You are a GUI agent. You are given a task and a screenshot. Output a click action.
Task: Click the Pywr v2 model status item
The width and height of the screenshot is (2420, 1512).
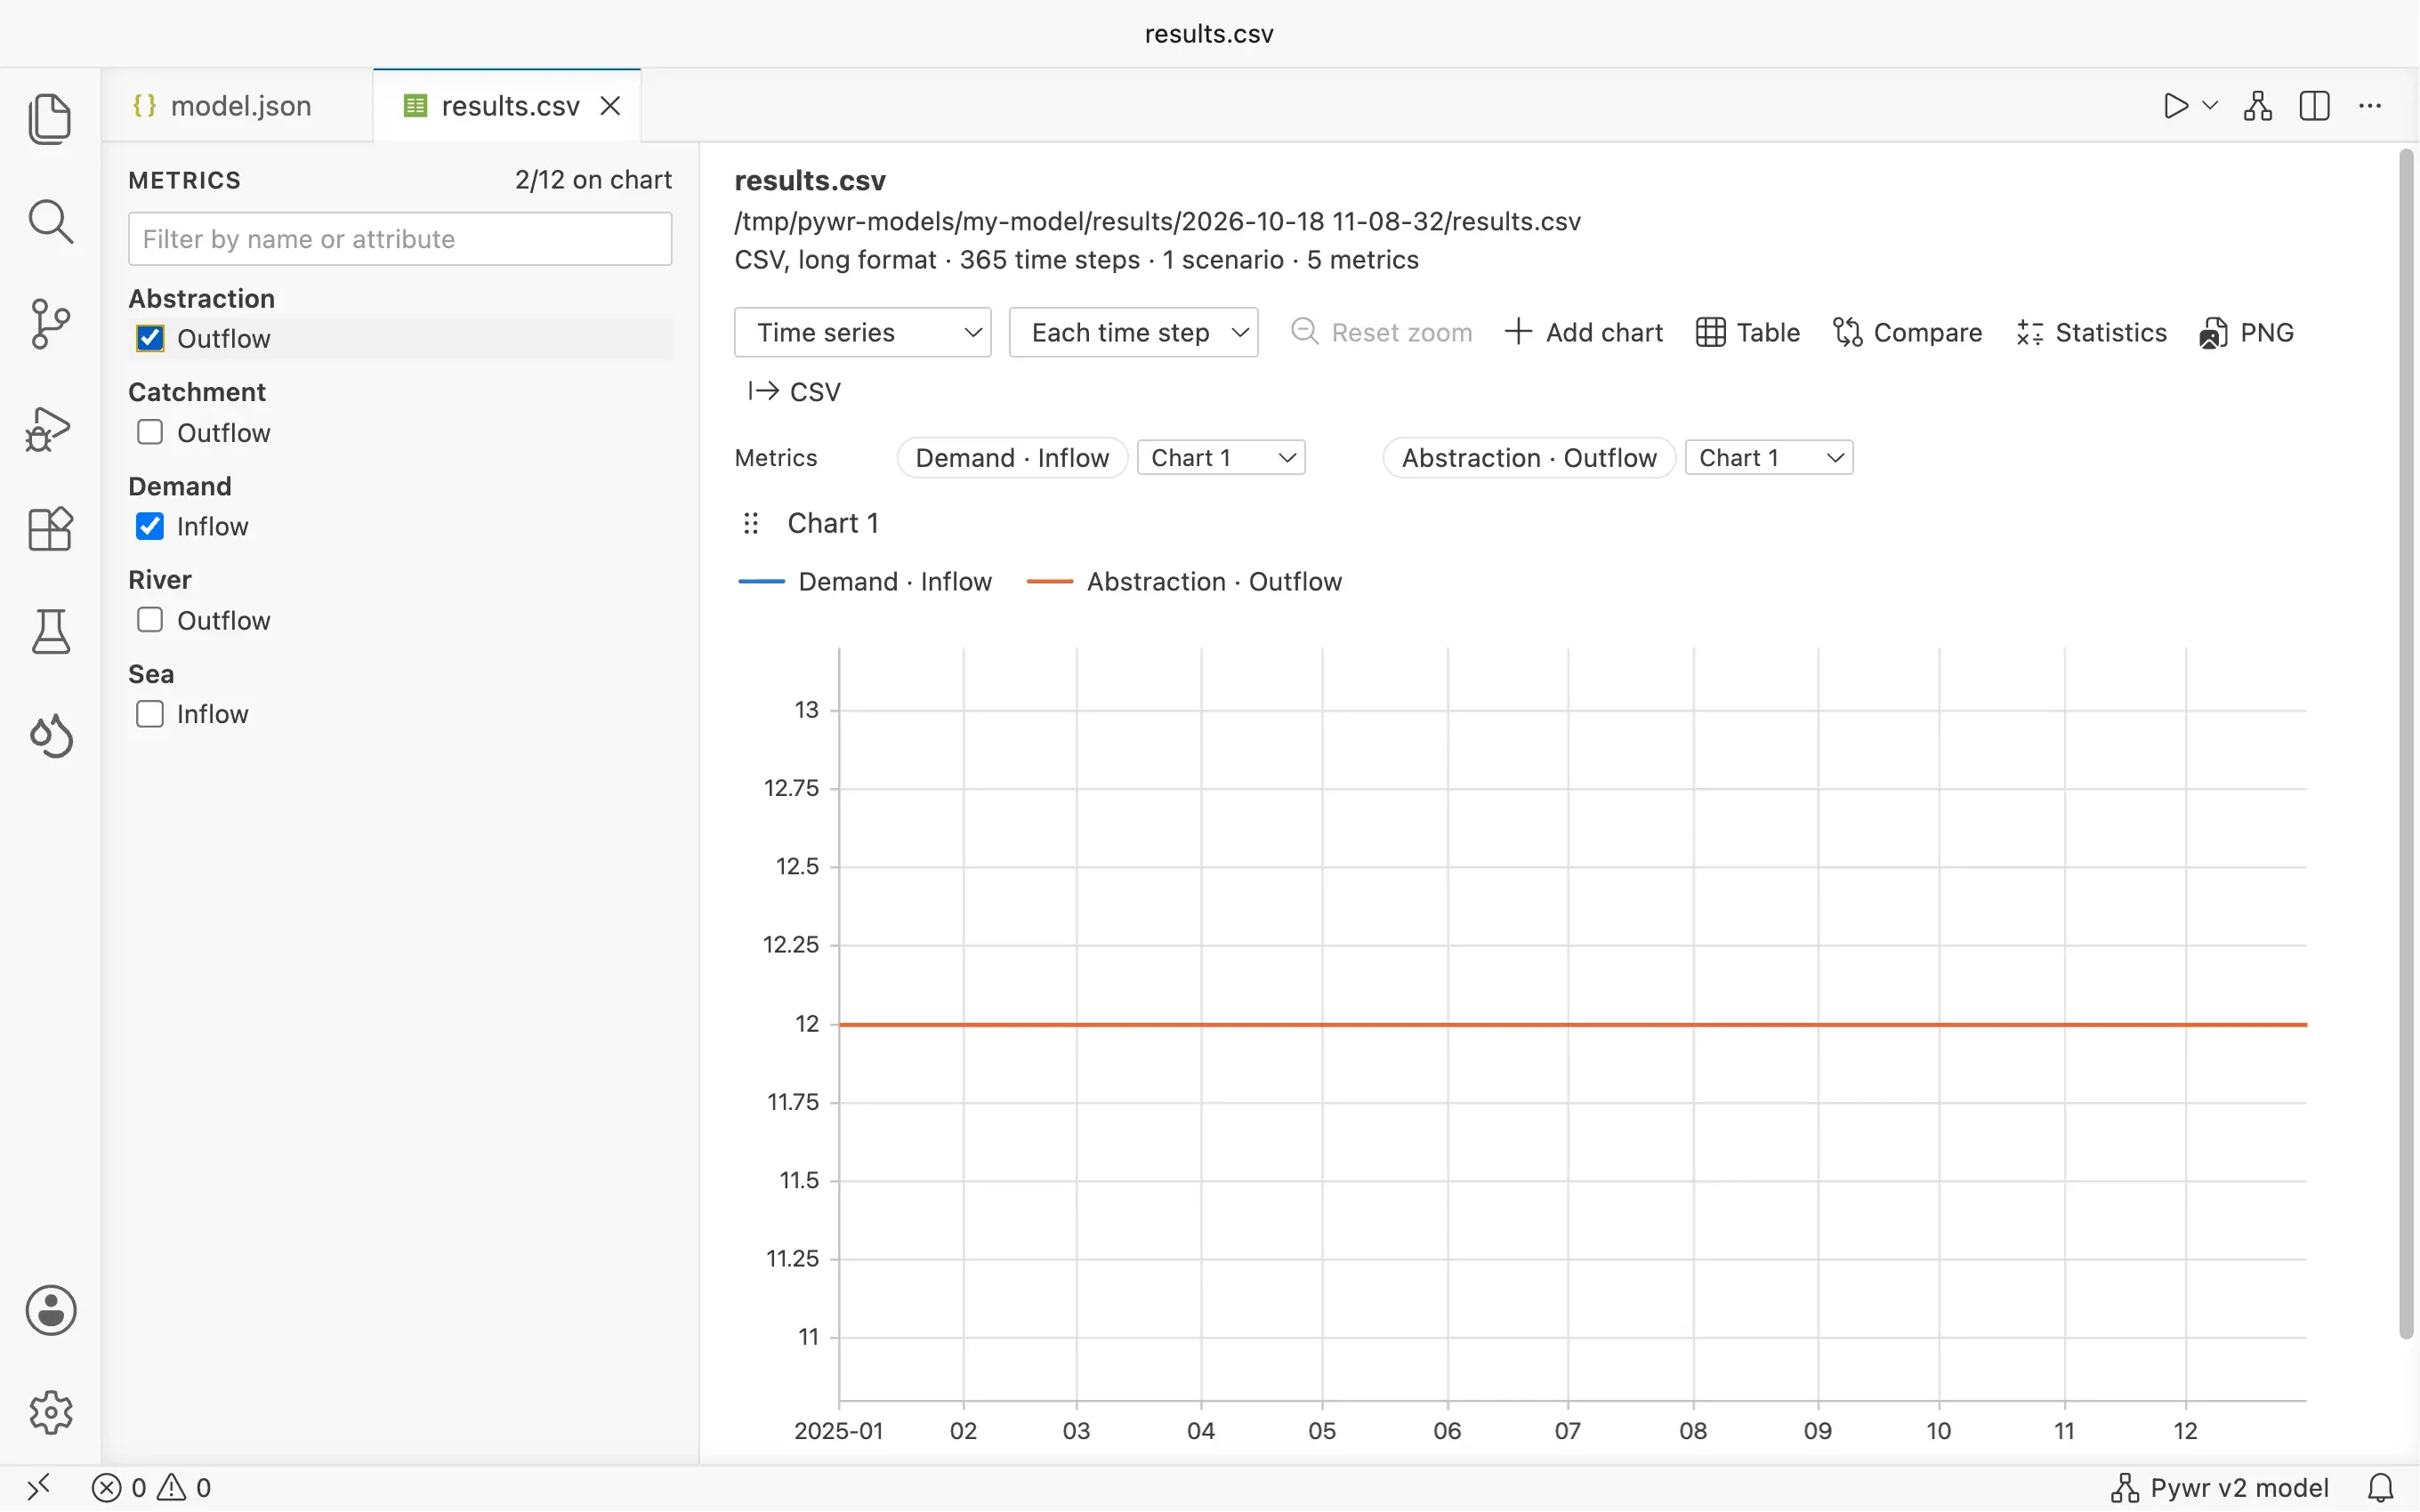click(x=2219, y=1487)
